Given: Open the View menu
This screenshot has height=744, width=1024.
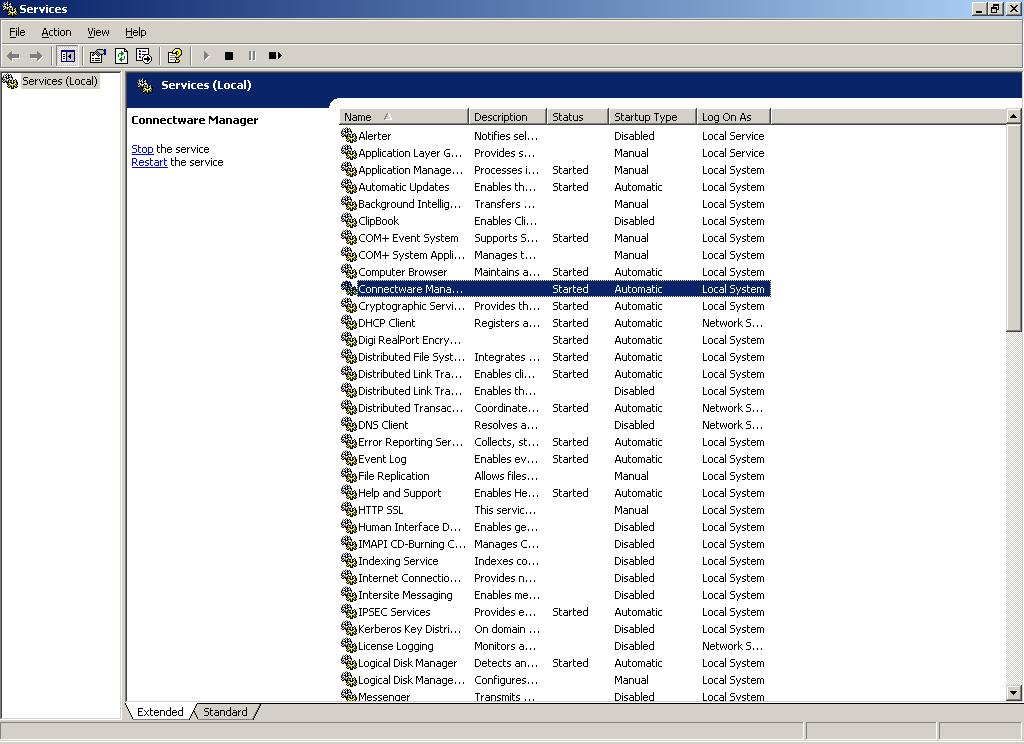Looking at the screenshot, I should coord(98,32).
